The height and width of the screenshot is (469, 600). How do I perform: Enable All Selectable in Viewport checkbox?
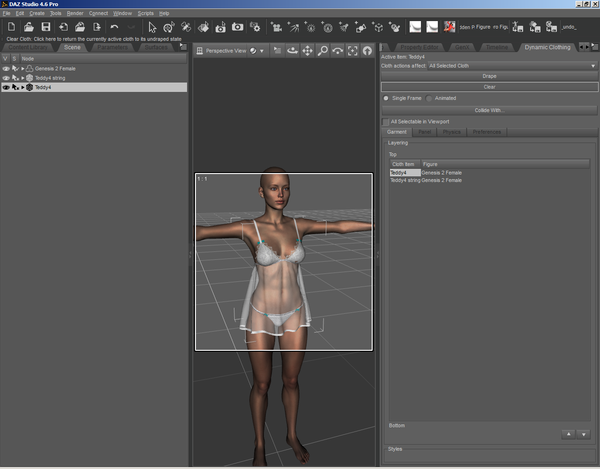(386, 121)
